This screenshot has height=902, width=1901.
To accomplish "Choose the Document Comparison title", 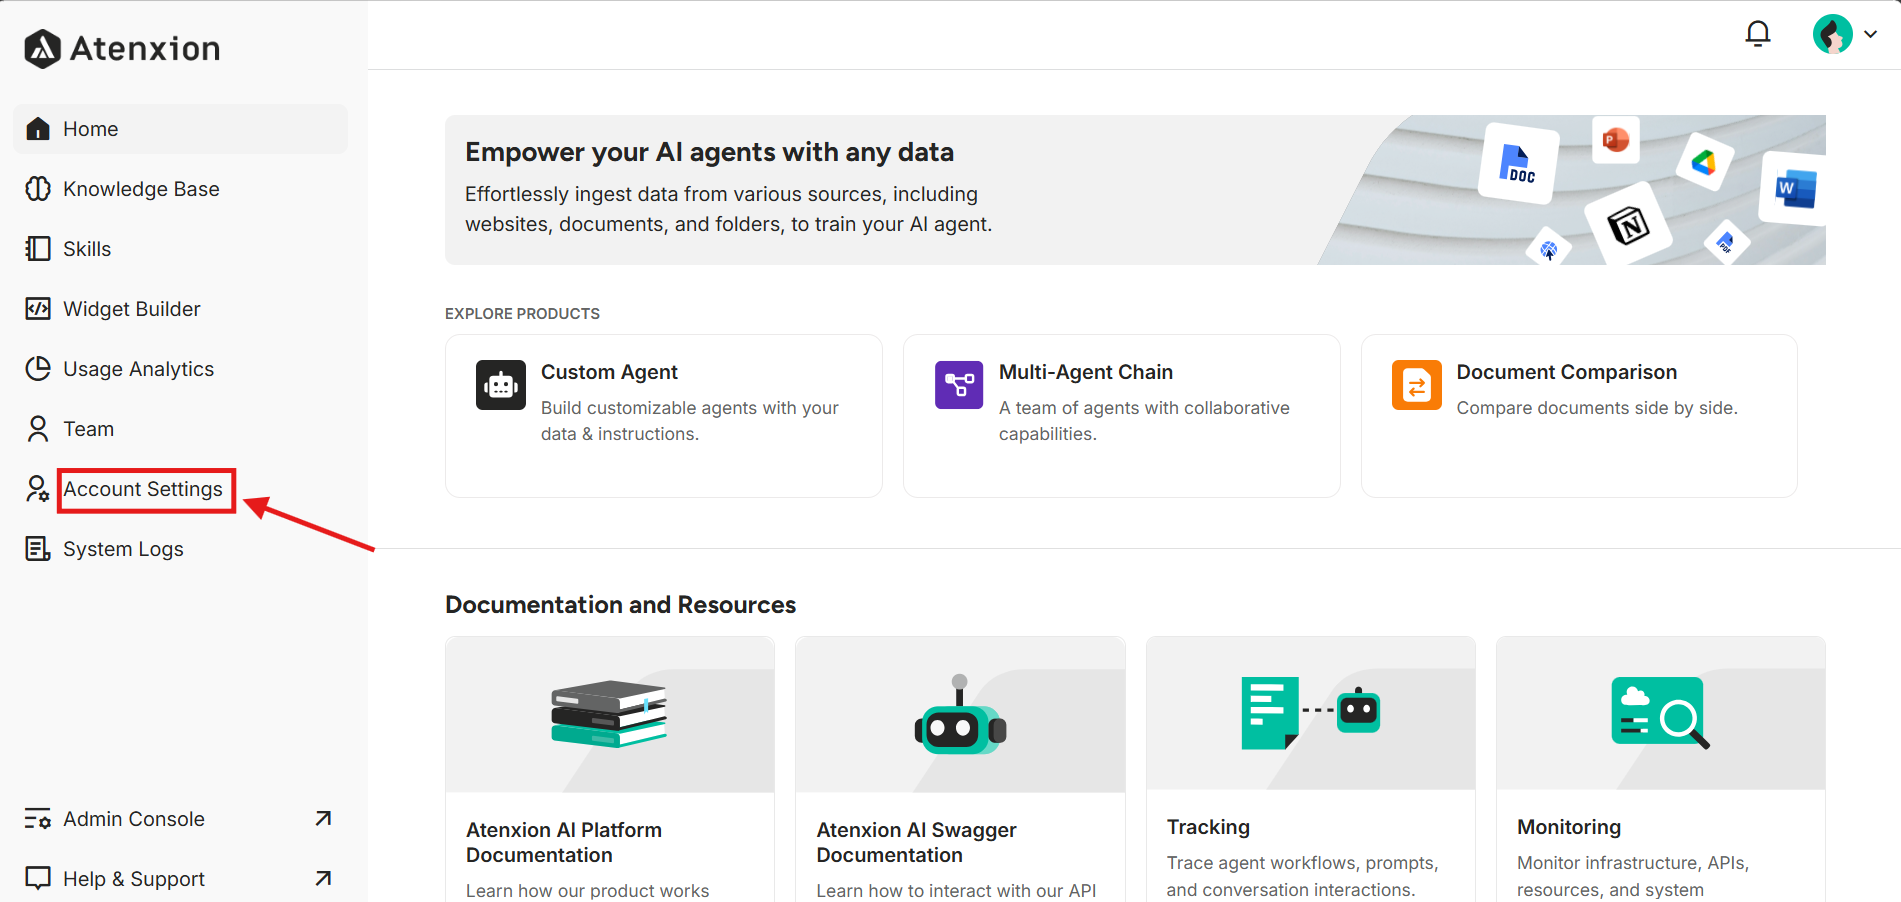I will pyautogui.click(x=1567, y=372).
